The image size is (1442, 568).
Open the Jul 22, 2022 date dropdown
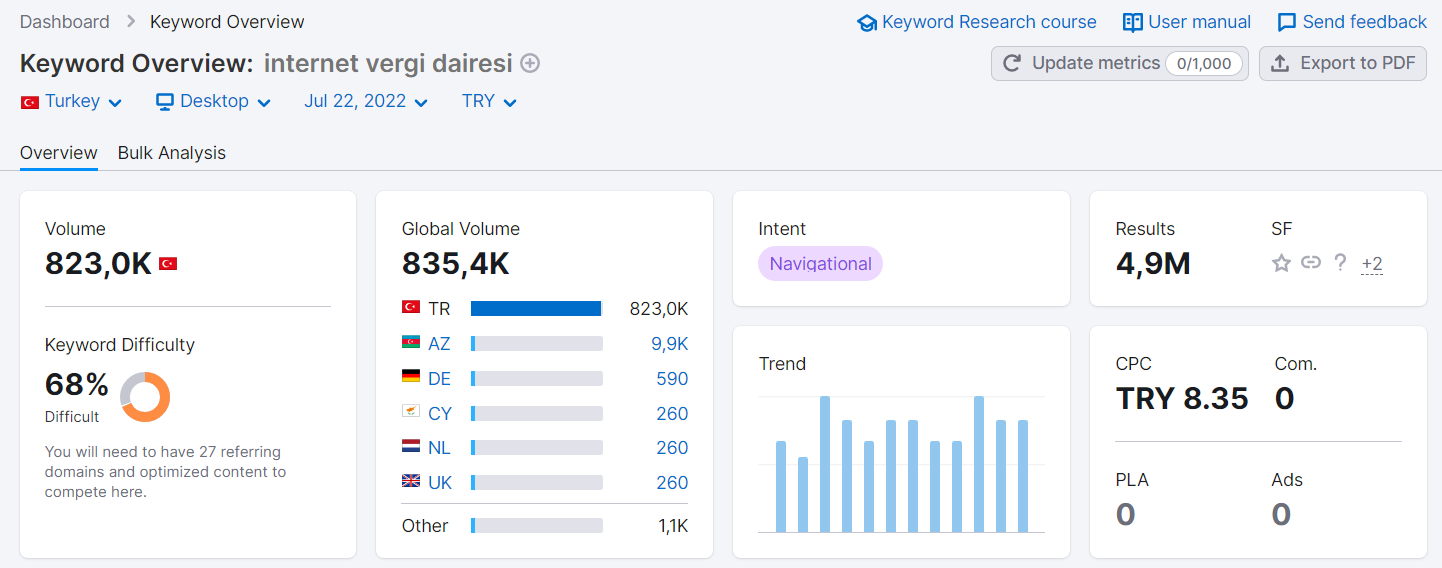tap(366, 101)
